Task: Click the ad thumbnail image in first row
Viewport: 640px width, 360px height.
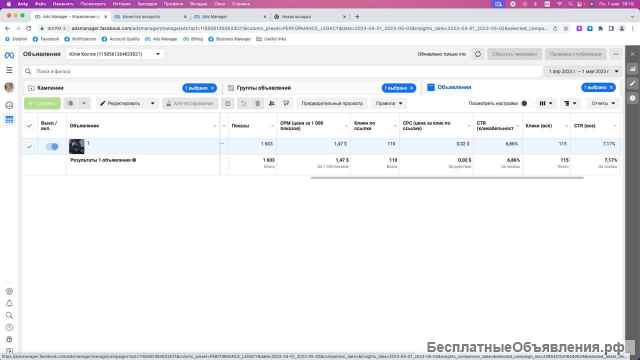Action: [76, 147]
